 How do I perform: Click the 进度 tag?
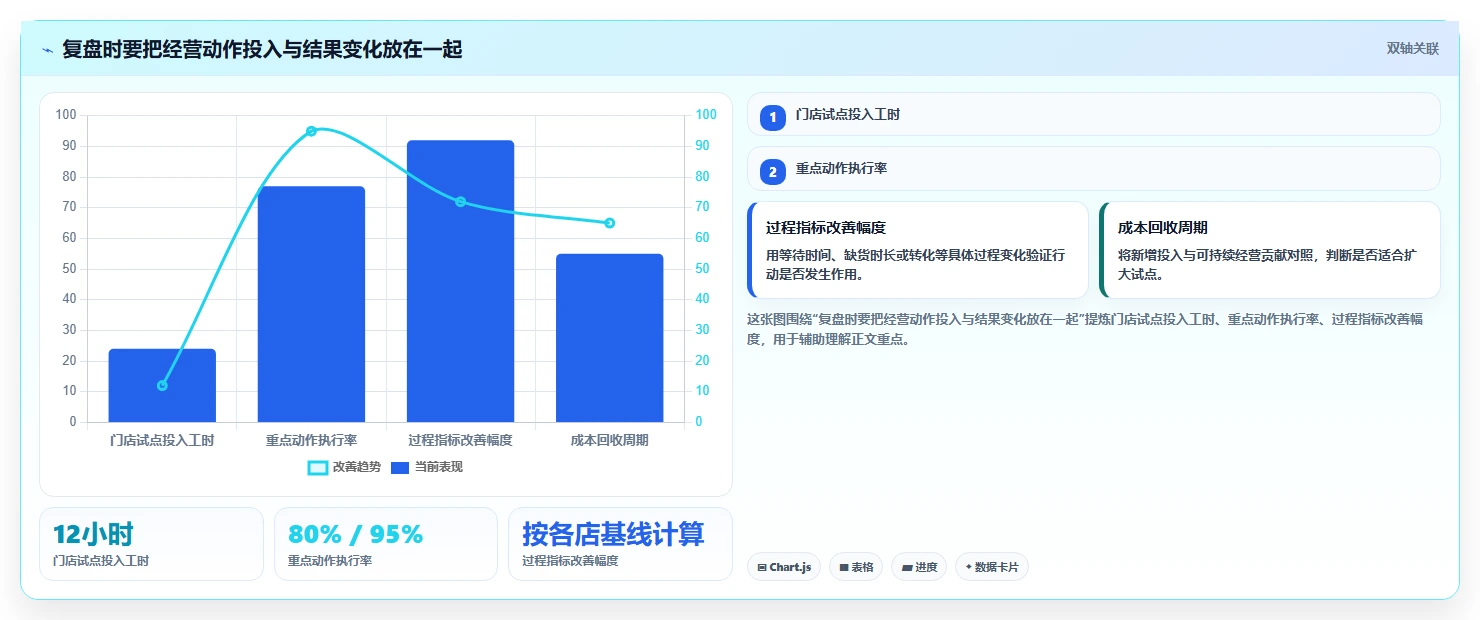[x=919, y=567]
